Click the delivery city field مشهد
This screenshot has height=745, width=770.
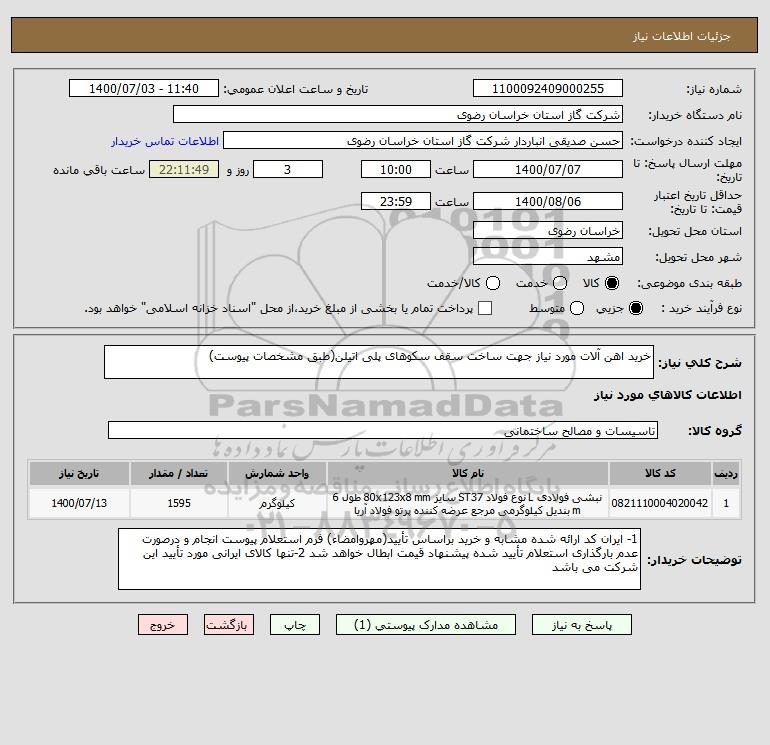point(548,256)
